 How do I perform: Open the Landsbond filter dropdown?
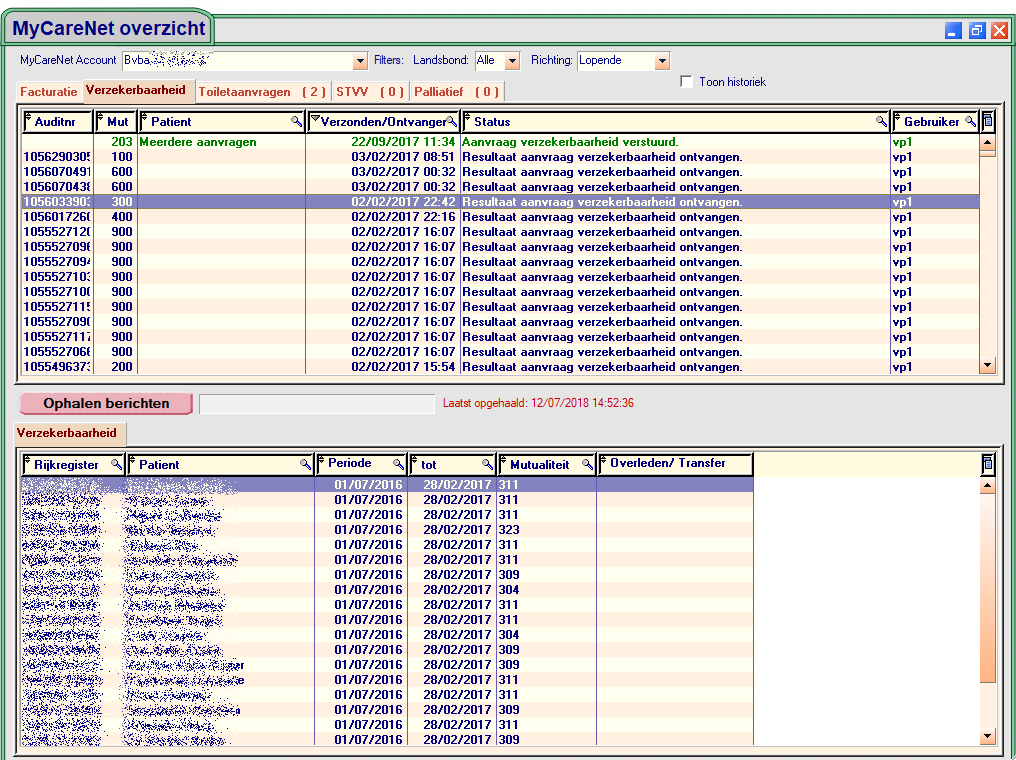(x=512, y=61)
